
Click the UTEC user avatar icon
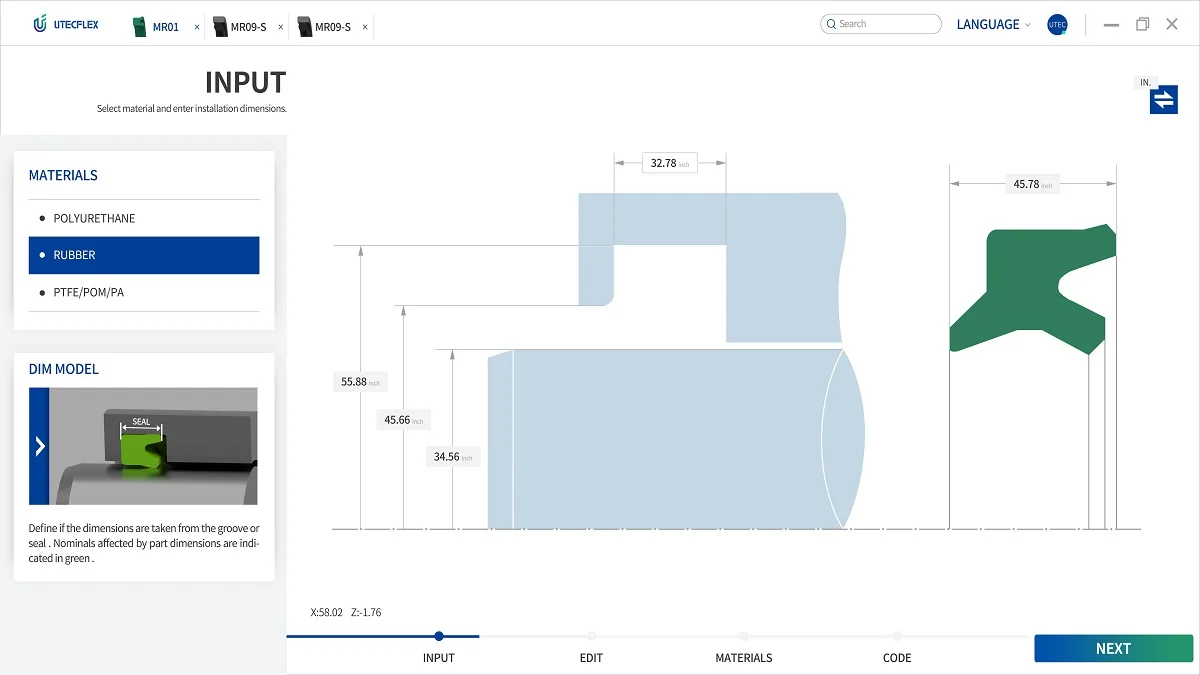[x=1057, y=25]
